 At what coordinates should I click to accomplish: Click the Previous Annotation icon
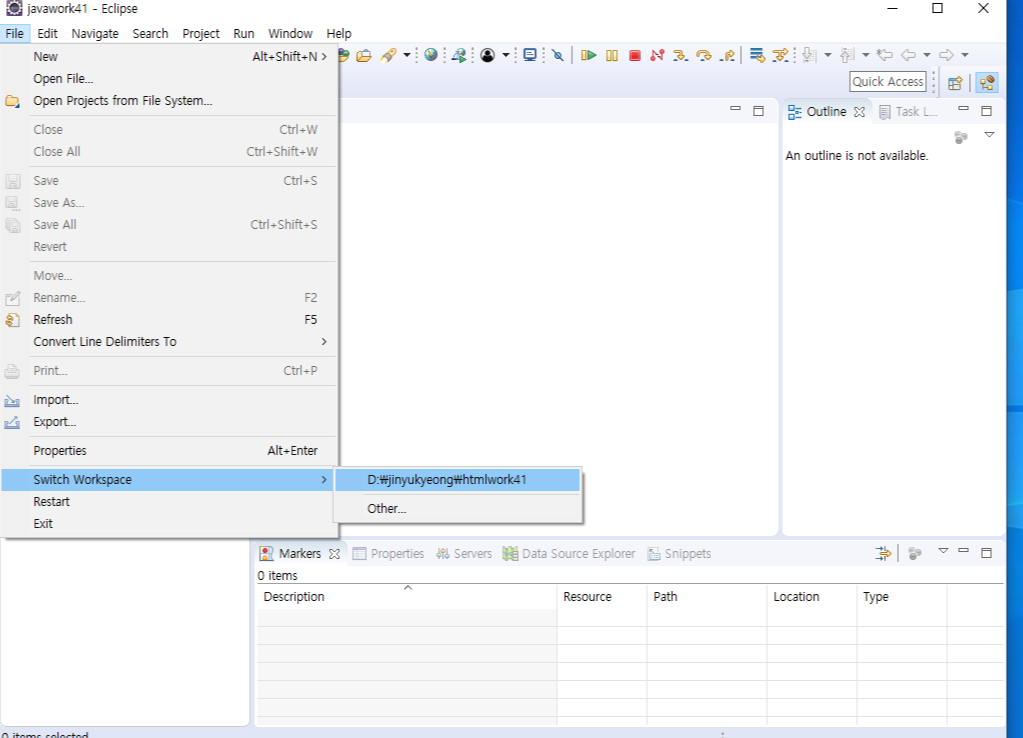point(847,55)
